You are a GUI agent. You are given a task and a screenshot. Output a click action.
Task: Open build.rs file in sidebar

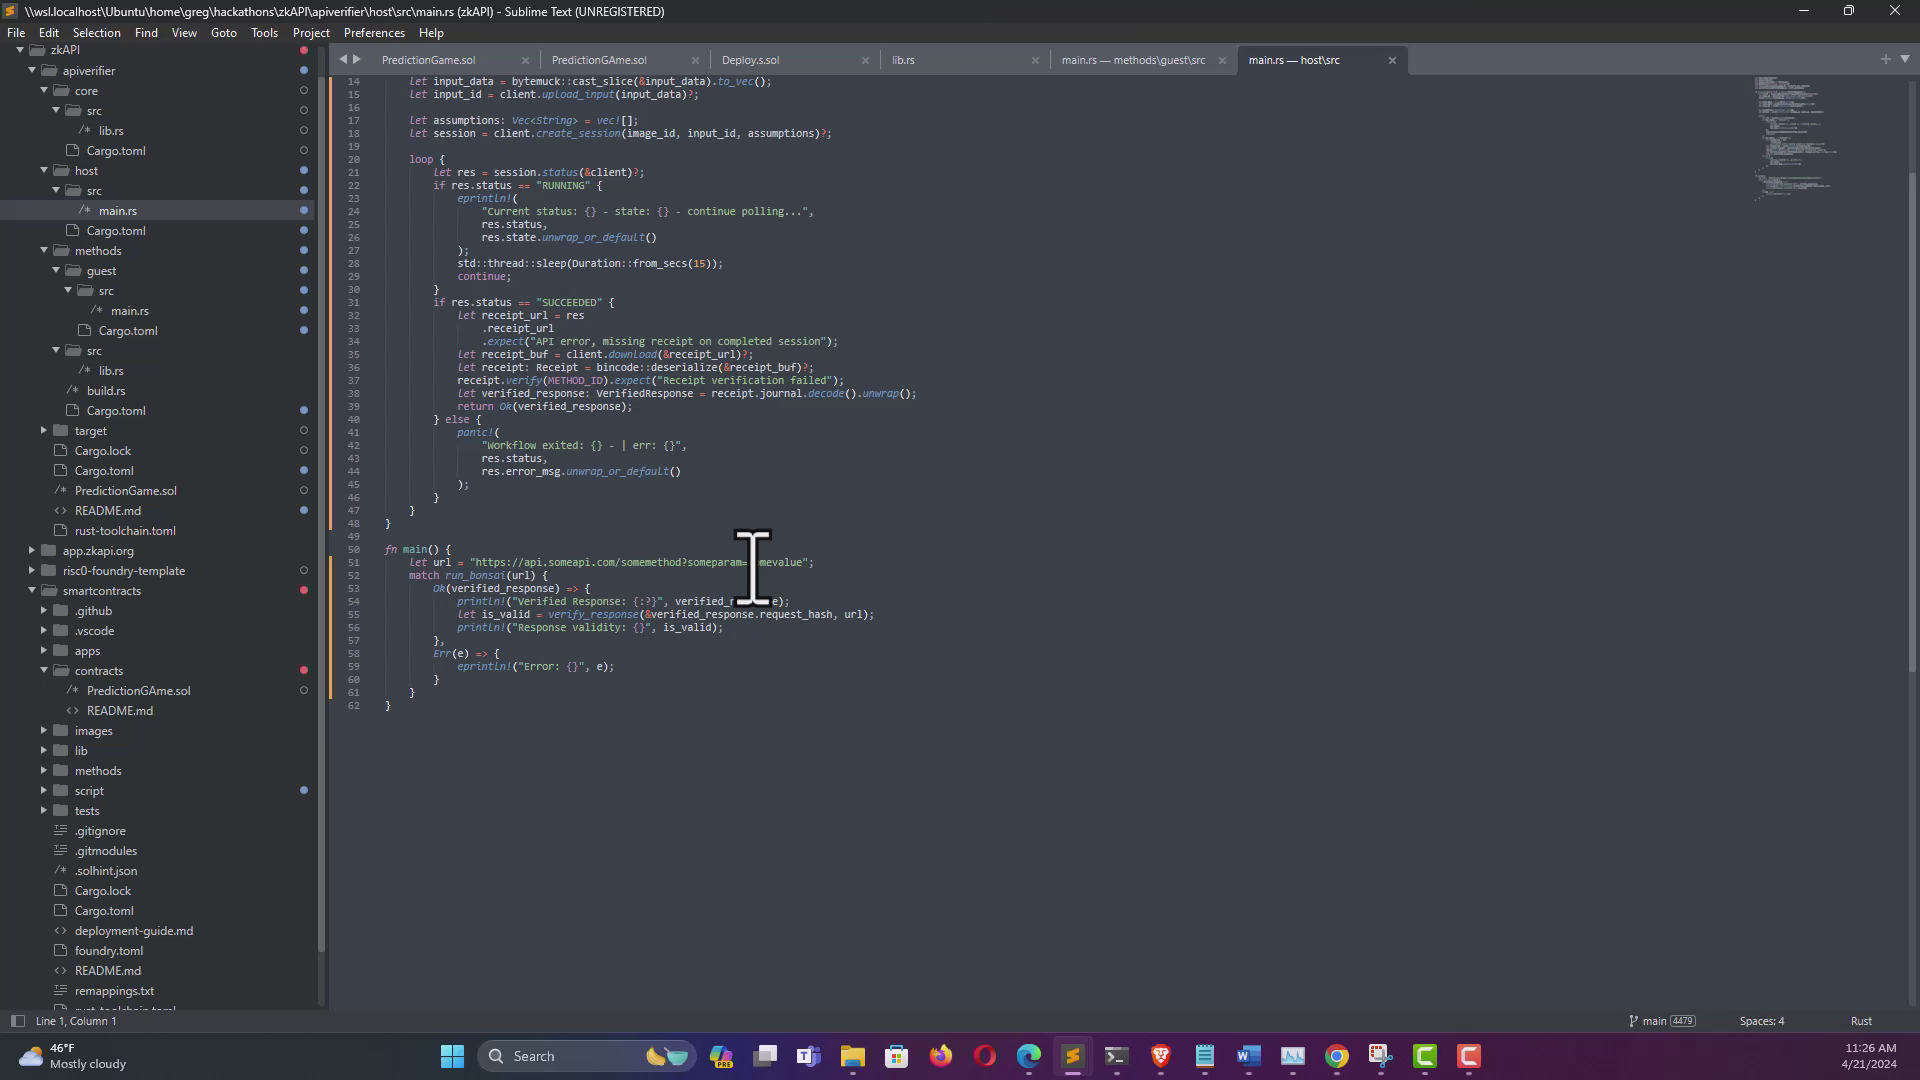pos(105,391)
